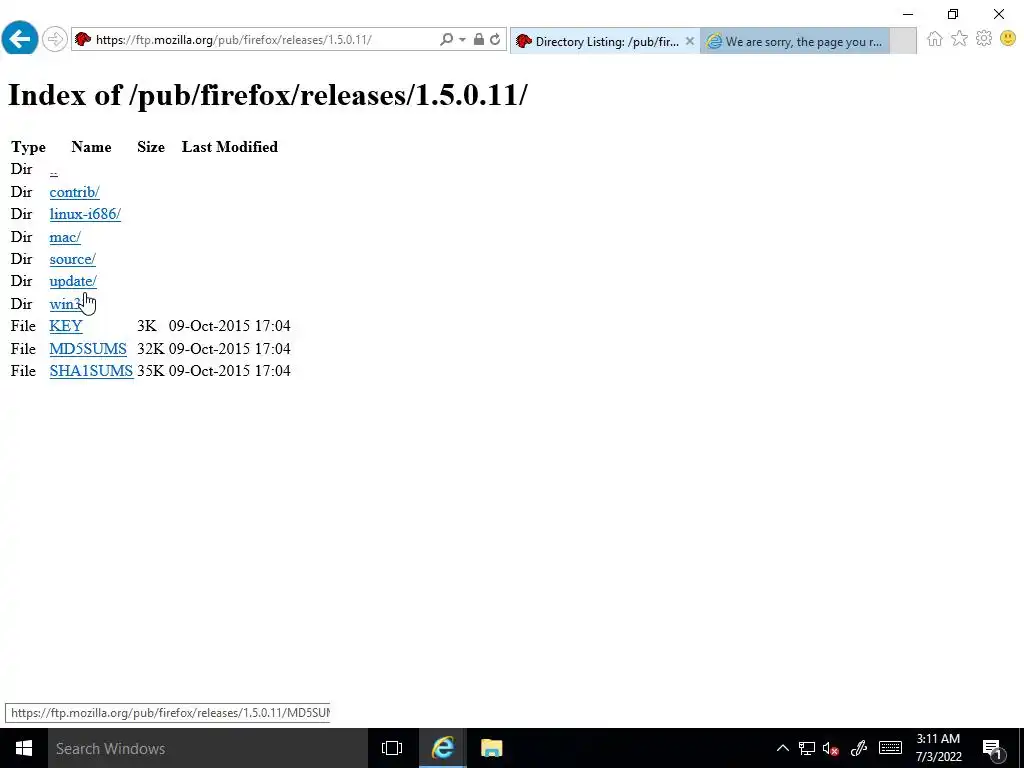
Task: Open the touch keyboard tray icon
Action: [x=890, y=748]
